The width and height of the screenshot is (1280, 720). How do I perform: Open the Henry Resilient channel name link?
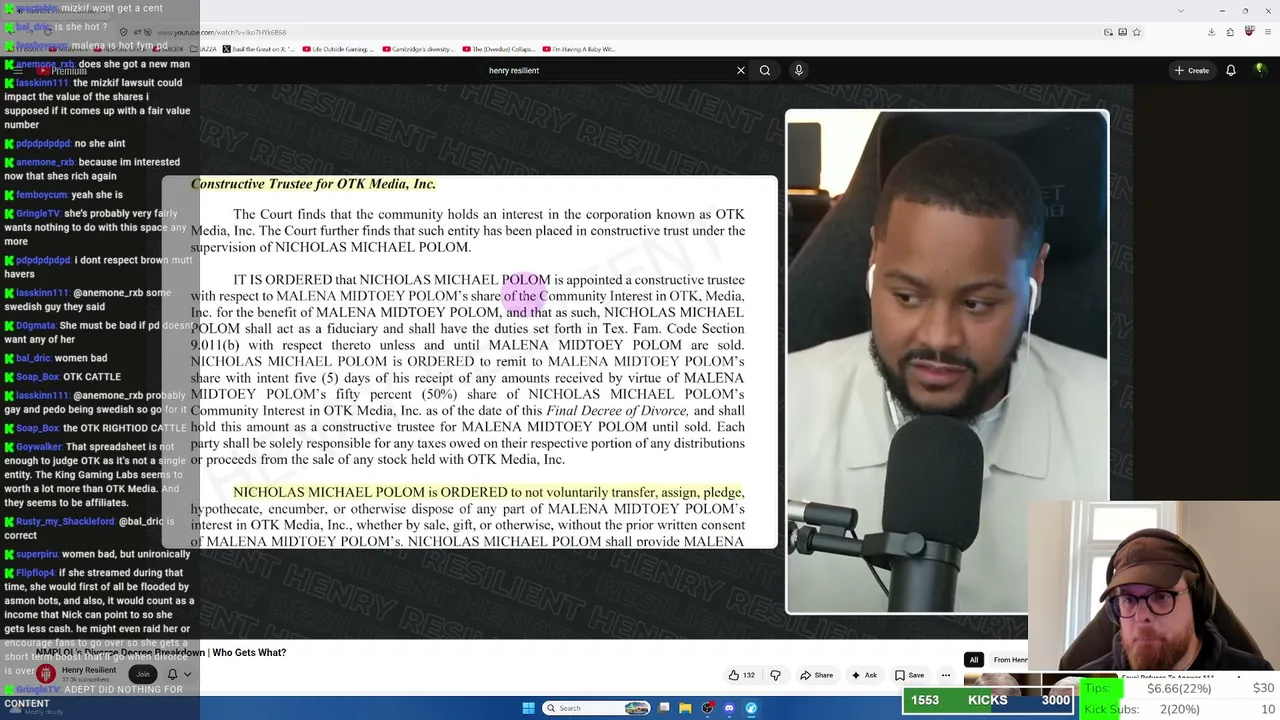click(x=89, y=670)
